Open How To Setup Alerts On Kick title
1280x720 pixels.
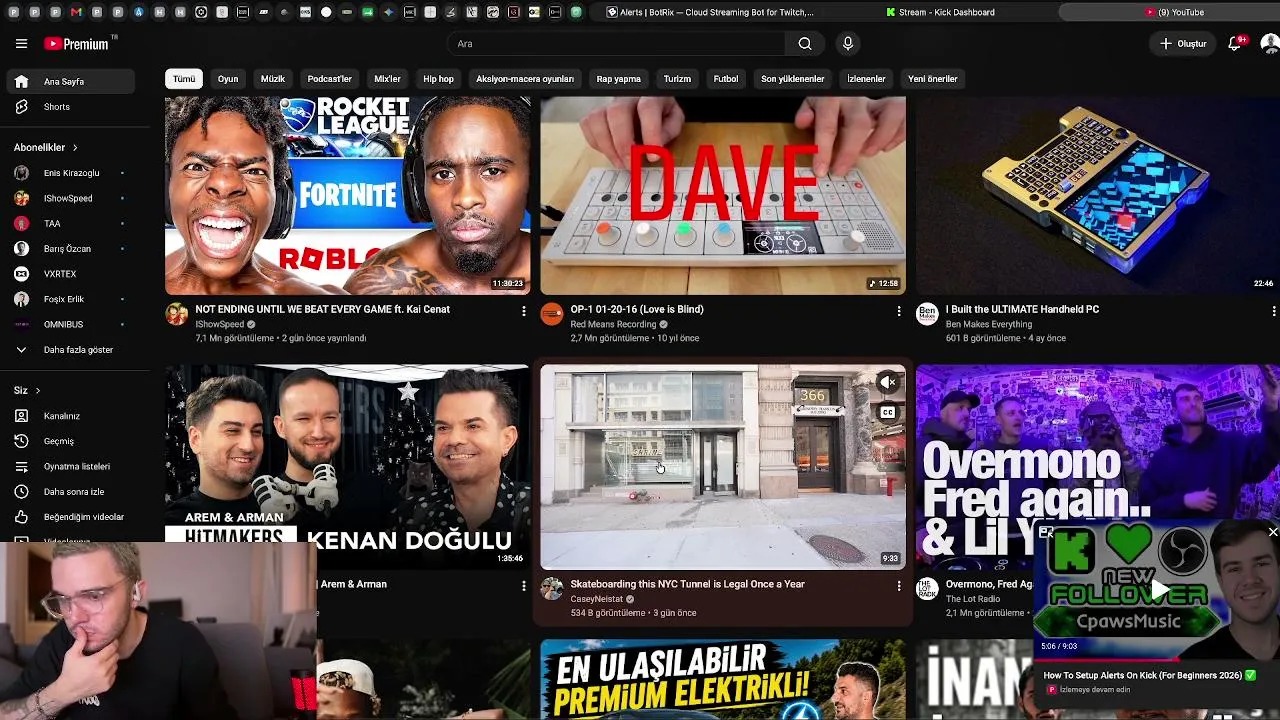(1143, 675)
